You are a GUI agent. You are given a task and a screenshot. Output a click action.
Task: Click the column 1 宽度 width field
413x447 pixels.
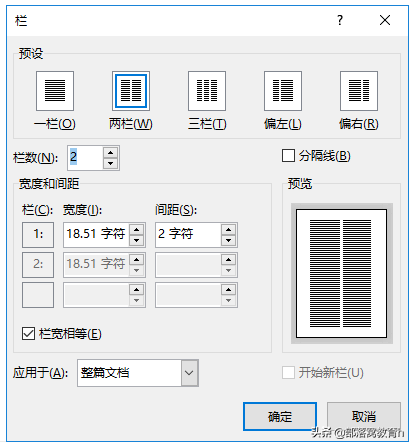(96, 235)
